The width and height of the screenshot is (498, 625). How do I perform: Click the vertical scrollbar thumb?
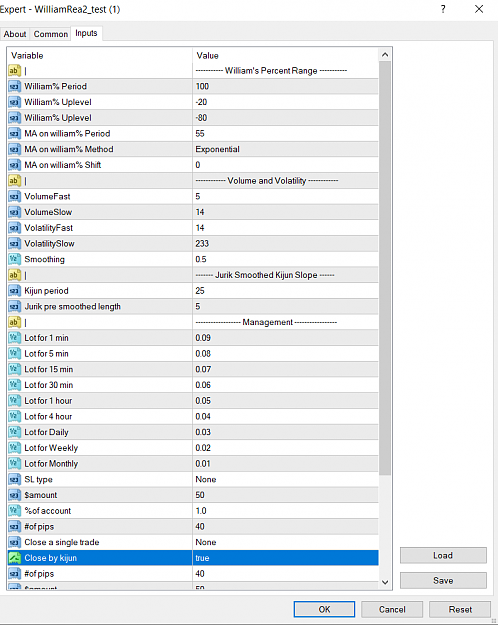[x=385, y=268]
